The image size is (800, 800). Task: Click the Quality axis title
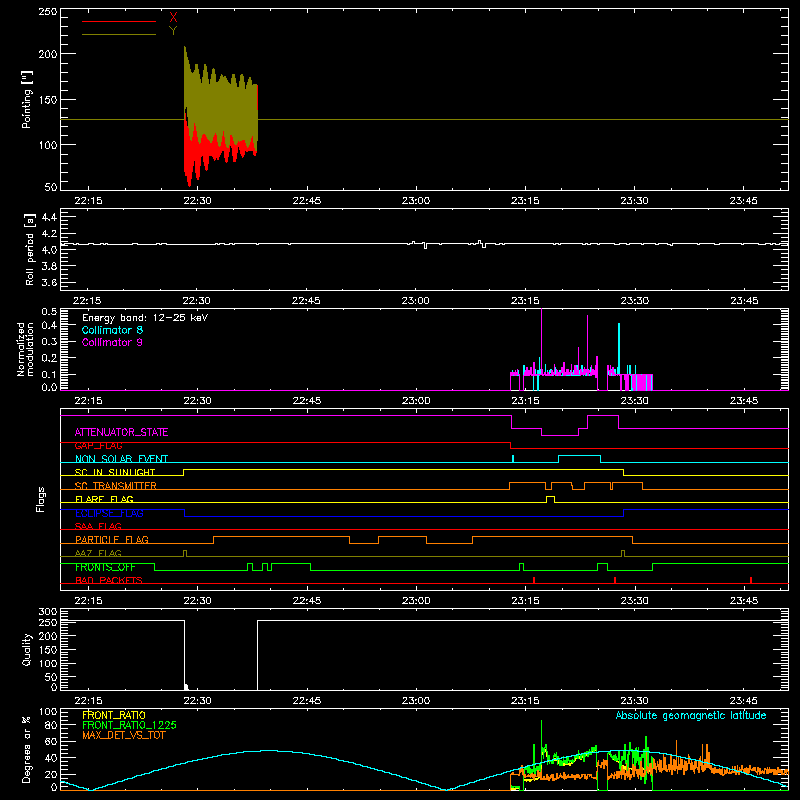pyautogui.click(x=27, y=649)
